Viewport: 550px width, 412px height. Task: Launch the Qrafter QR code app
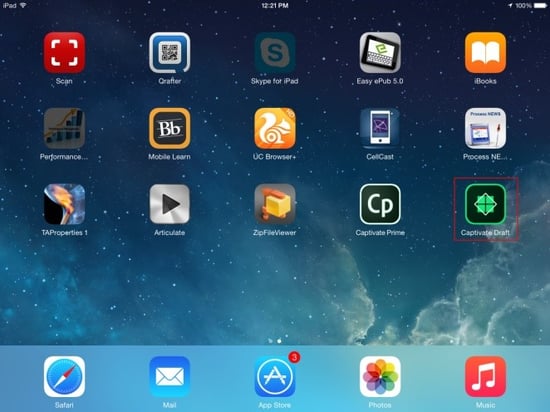coord(169,53)
